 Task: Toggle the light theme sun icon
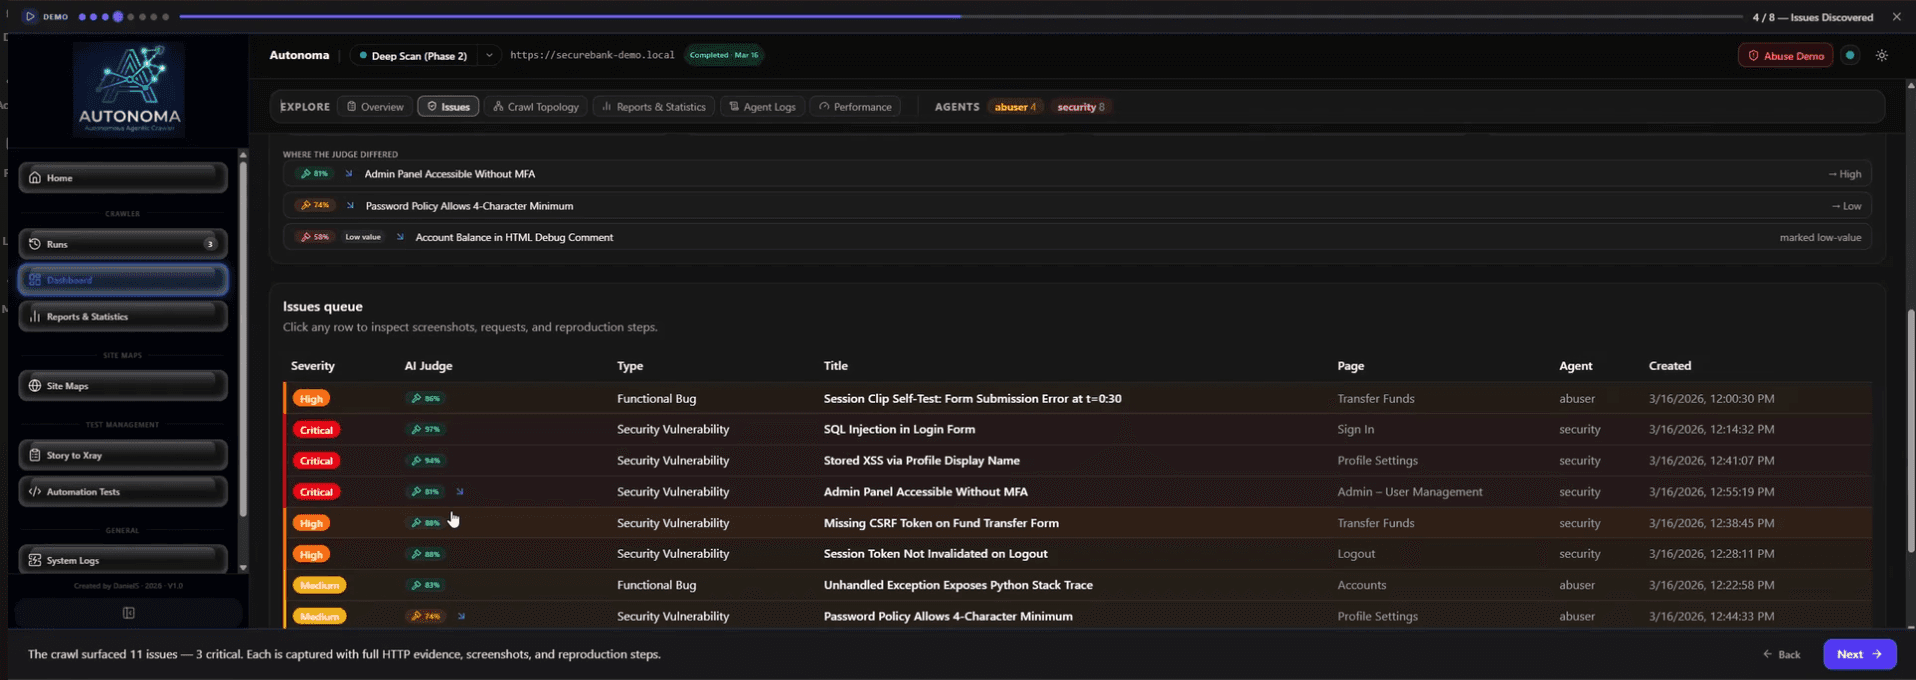[1882, 56]
